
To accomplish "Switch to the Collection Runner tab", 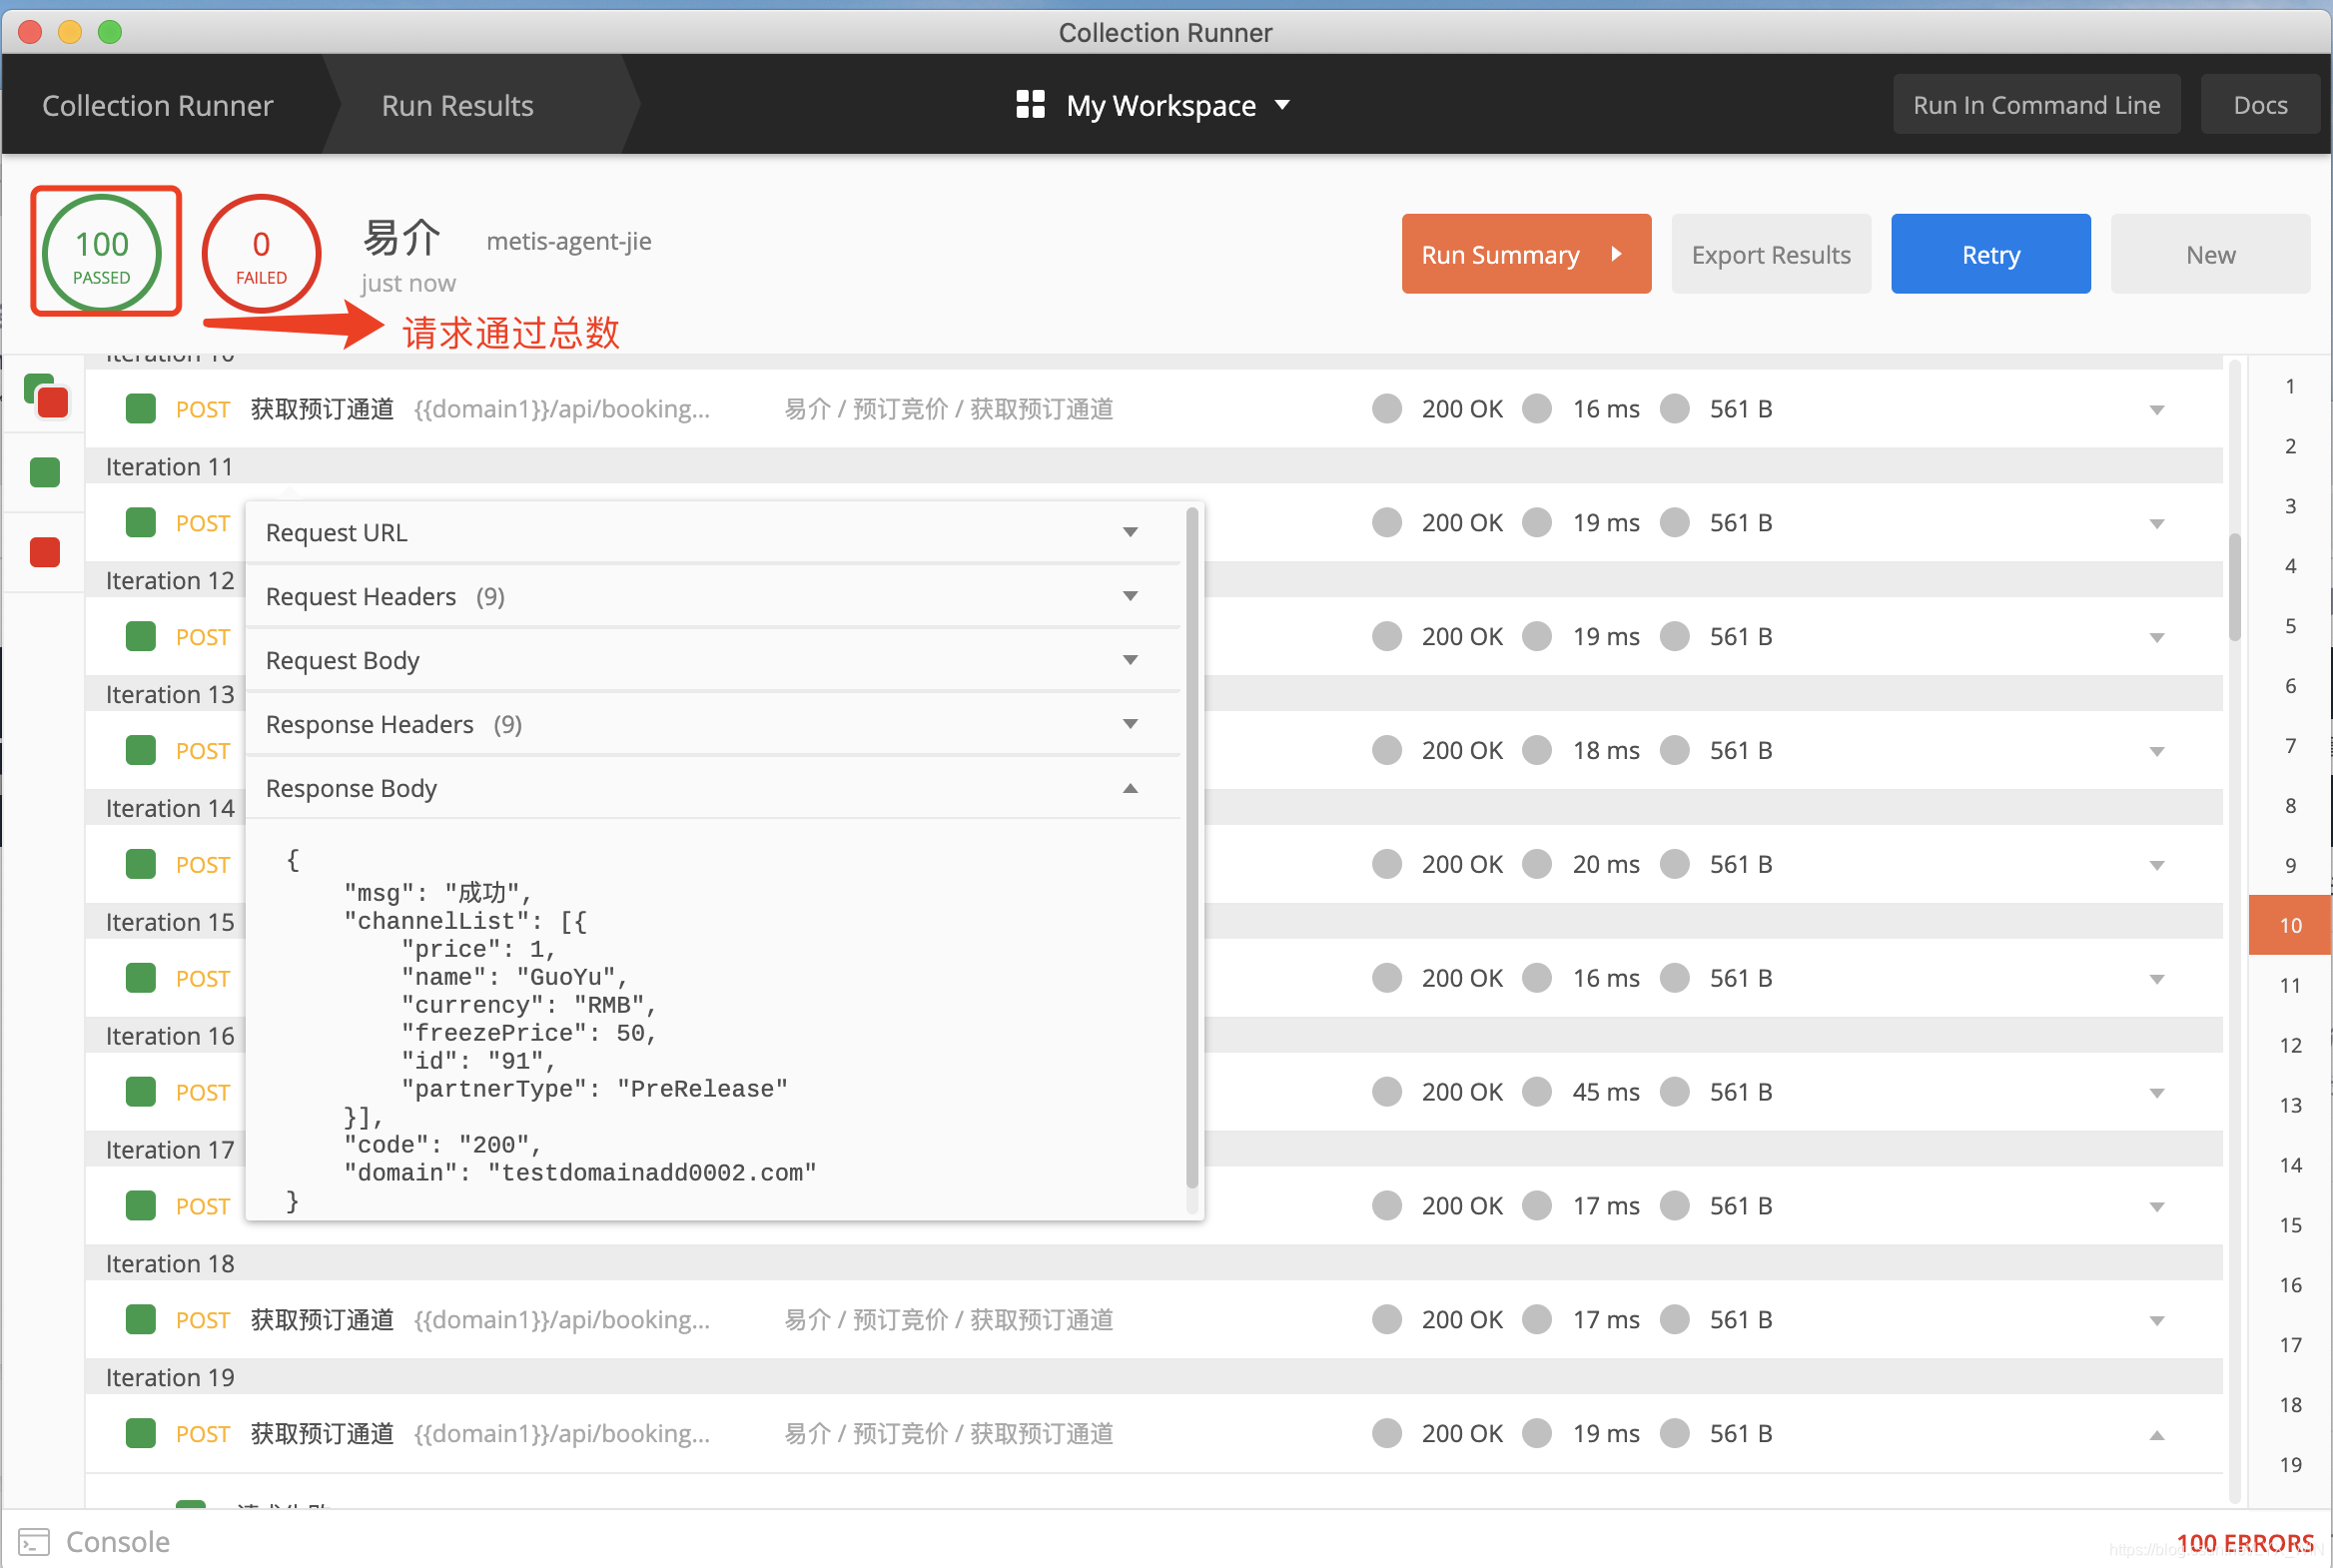I will point(157,104).
